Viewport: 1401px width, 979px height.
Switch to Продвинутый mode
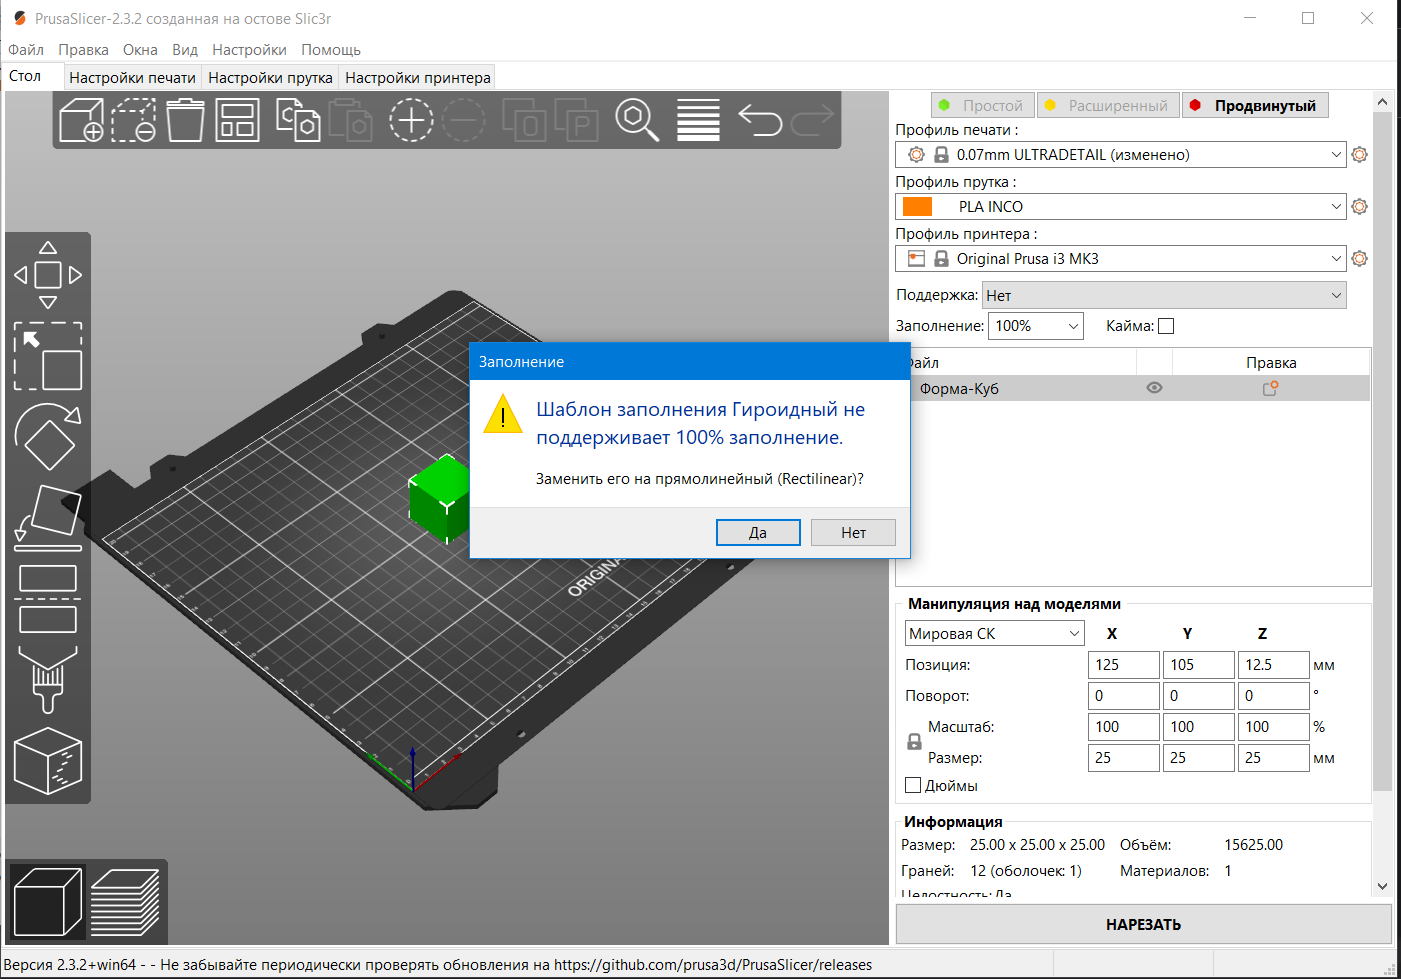point(1255,104)
